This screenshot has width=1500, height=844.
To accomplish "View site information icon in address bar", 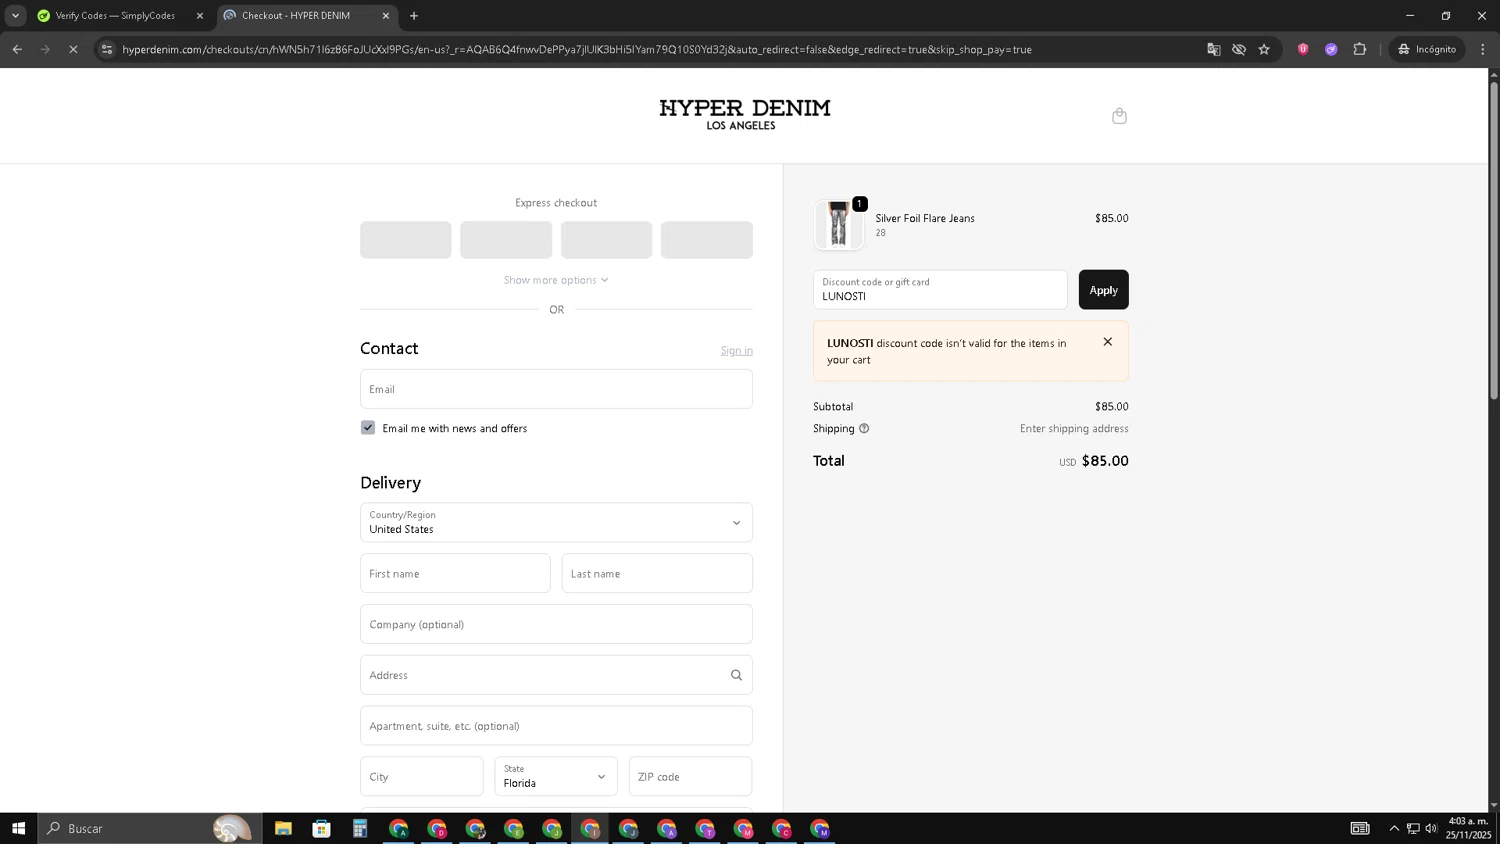I will coord(107,49).
